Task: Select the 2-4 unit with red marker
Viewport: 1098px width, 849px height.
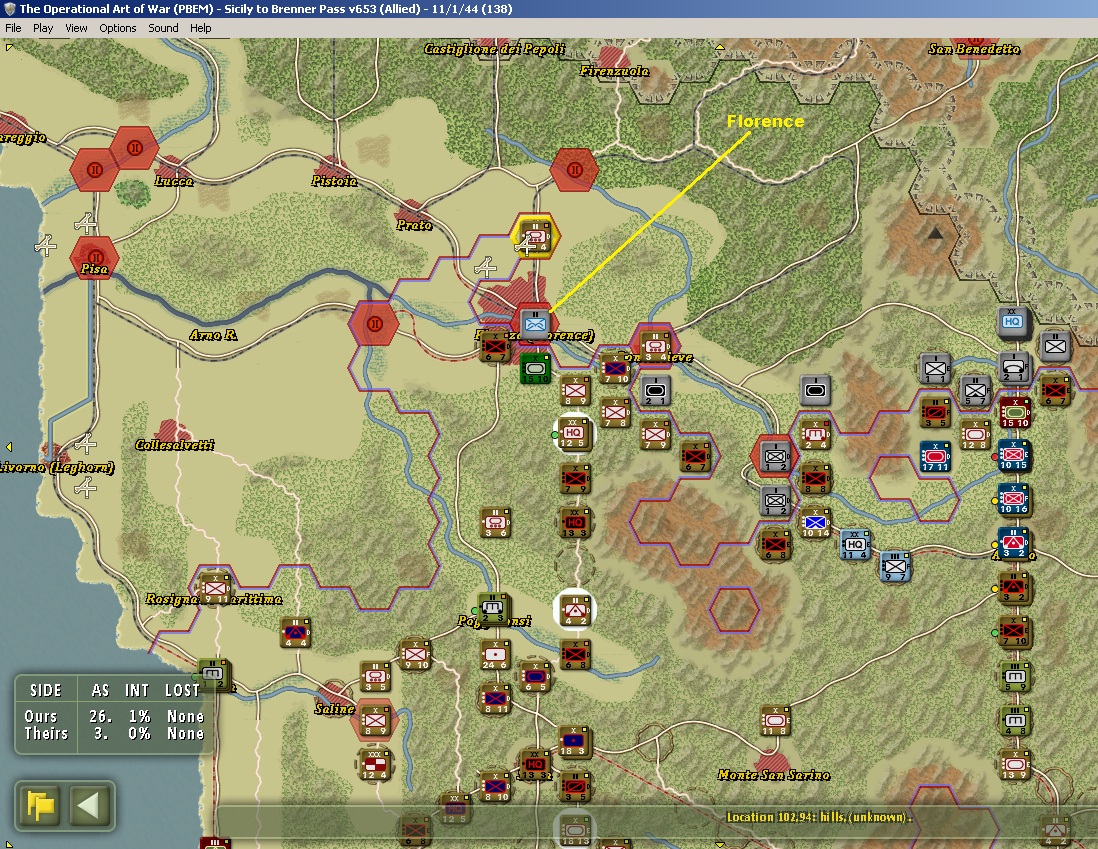Action: point(815,434)
